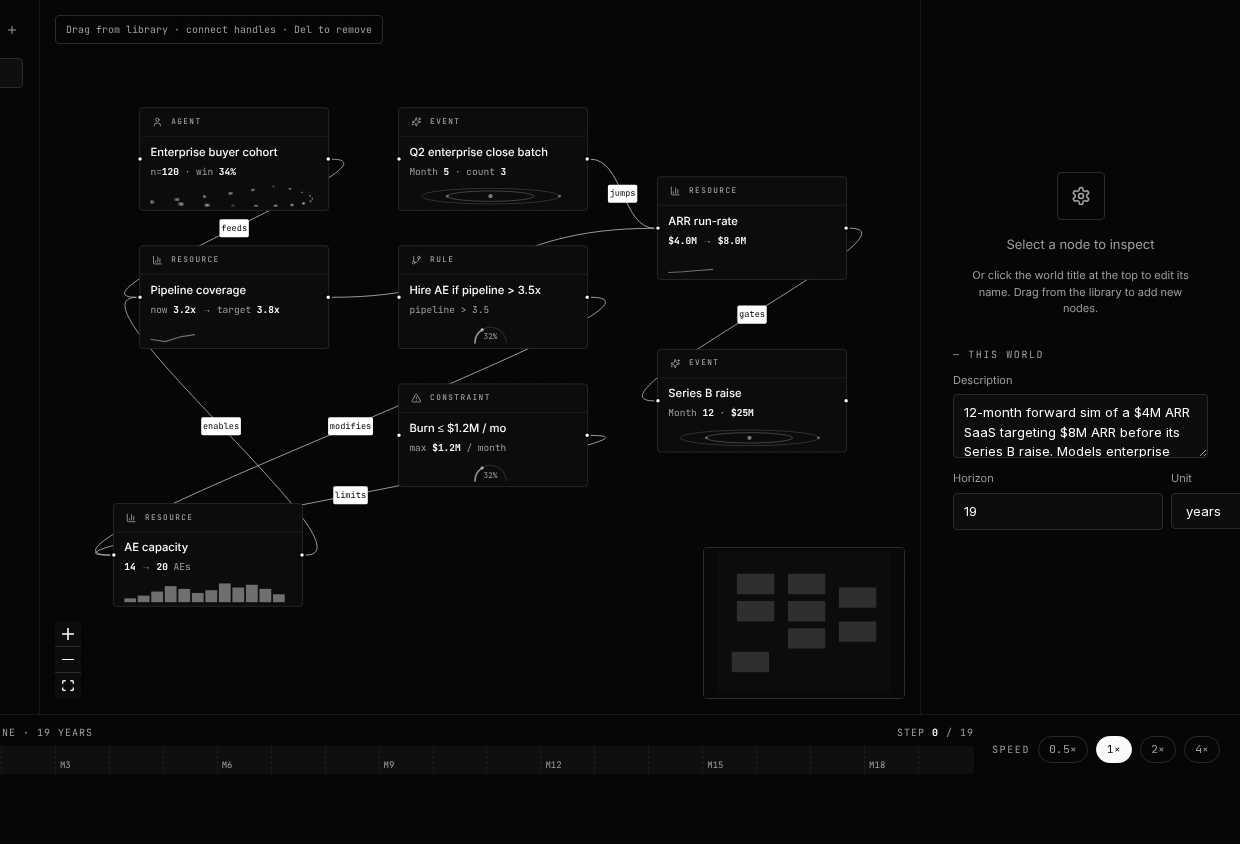Jump to M18 marker on the timeline

[877, 765]
